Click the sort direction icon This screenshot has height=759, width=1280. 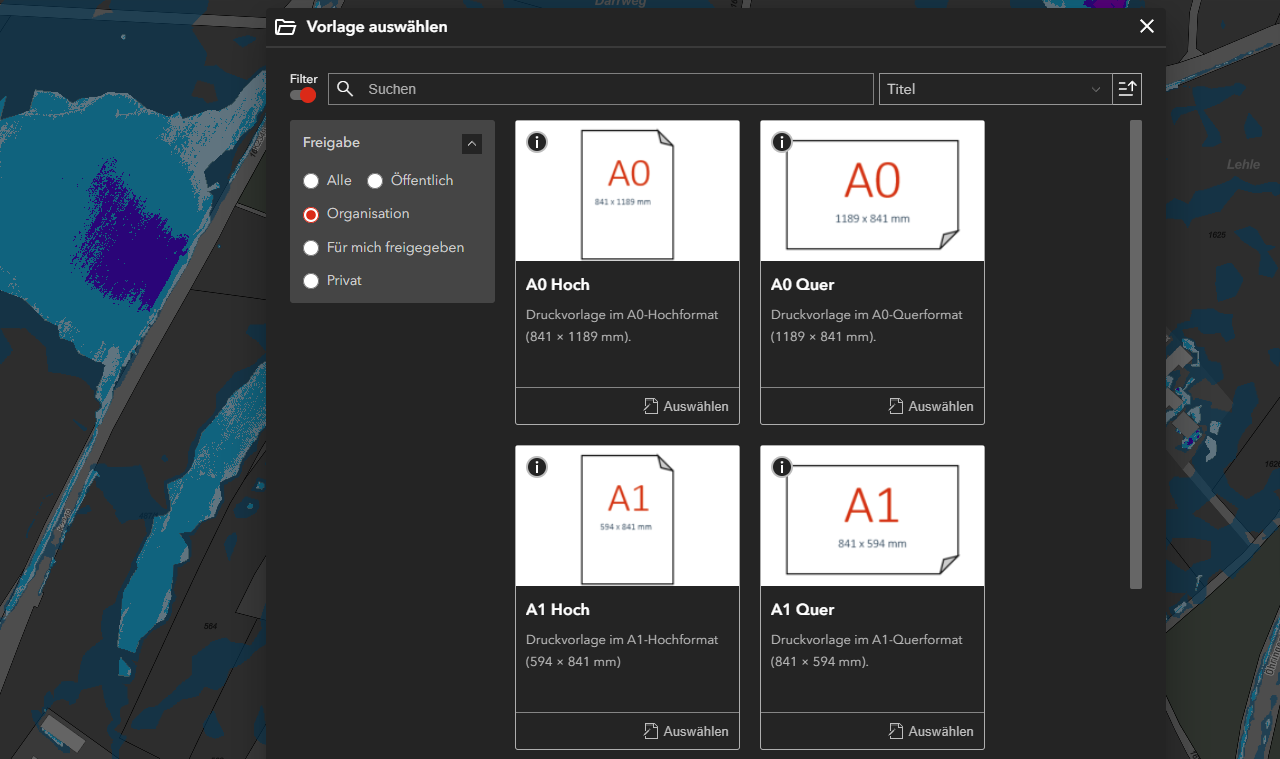coord(1127,89)
